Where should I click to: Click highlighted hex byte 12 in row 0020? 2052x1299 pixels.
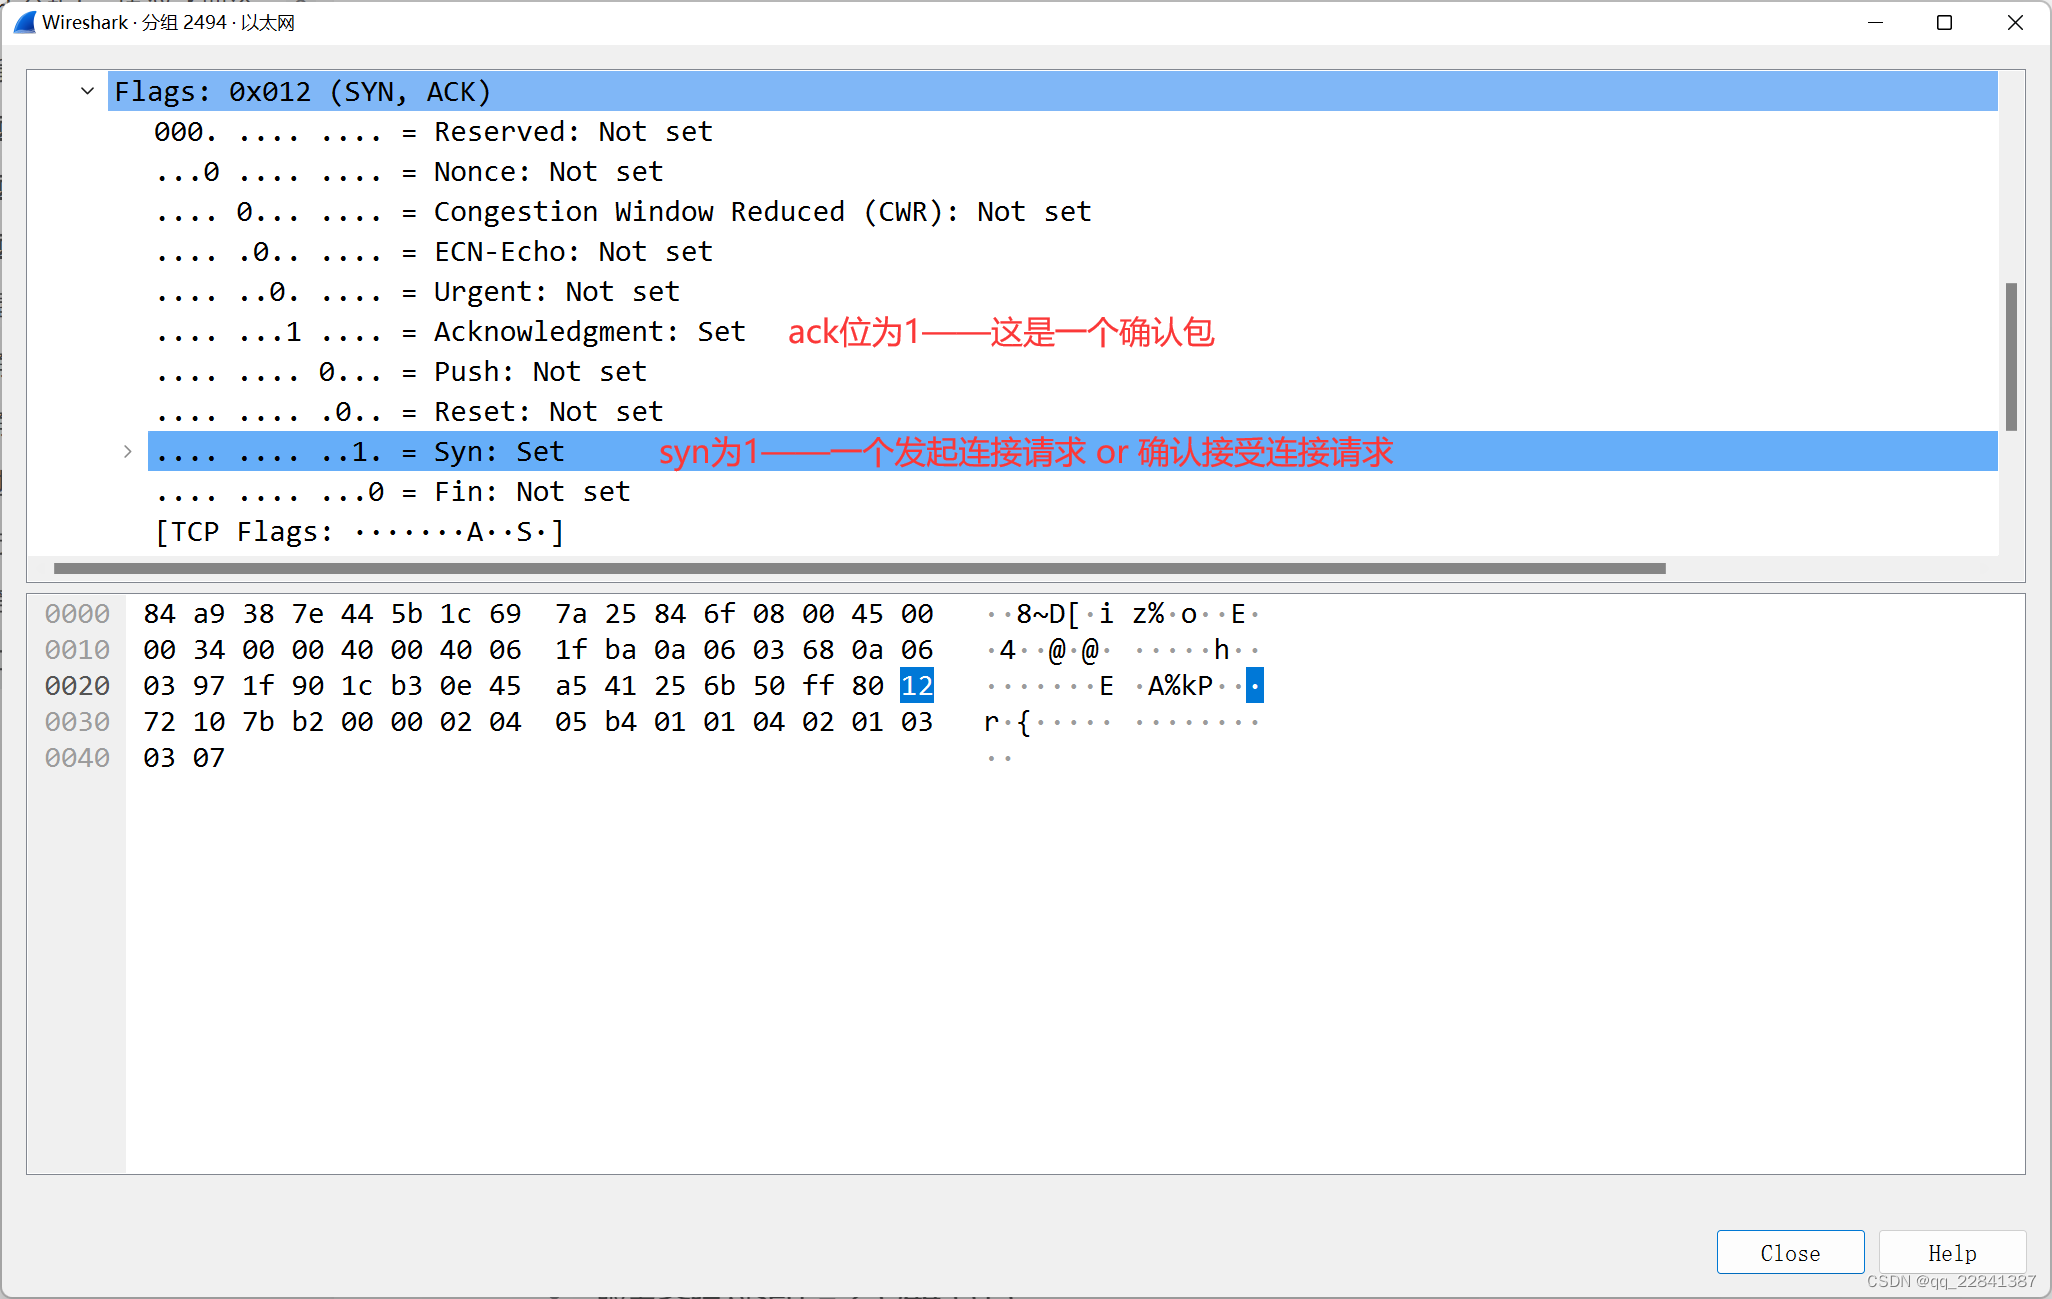coord(917,686)
